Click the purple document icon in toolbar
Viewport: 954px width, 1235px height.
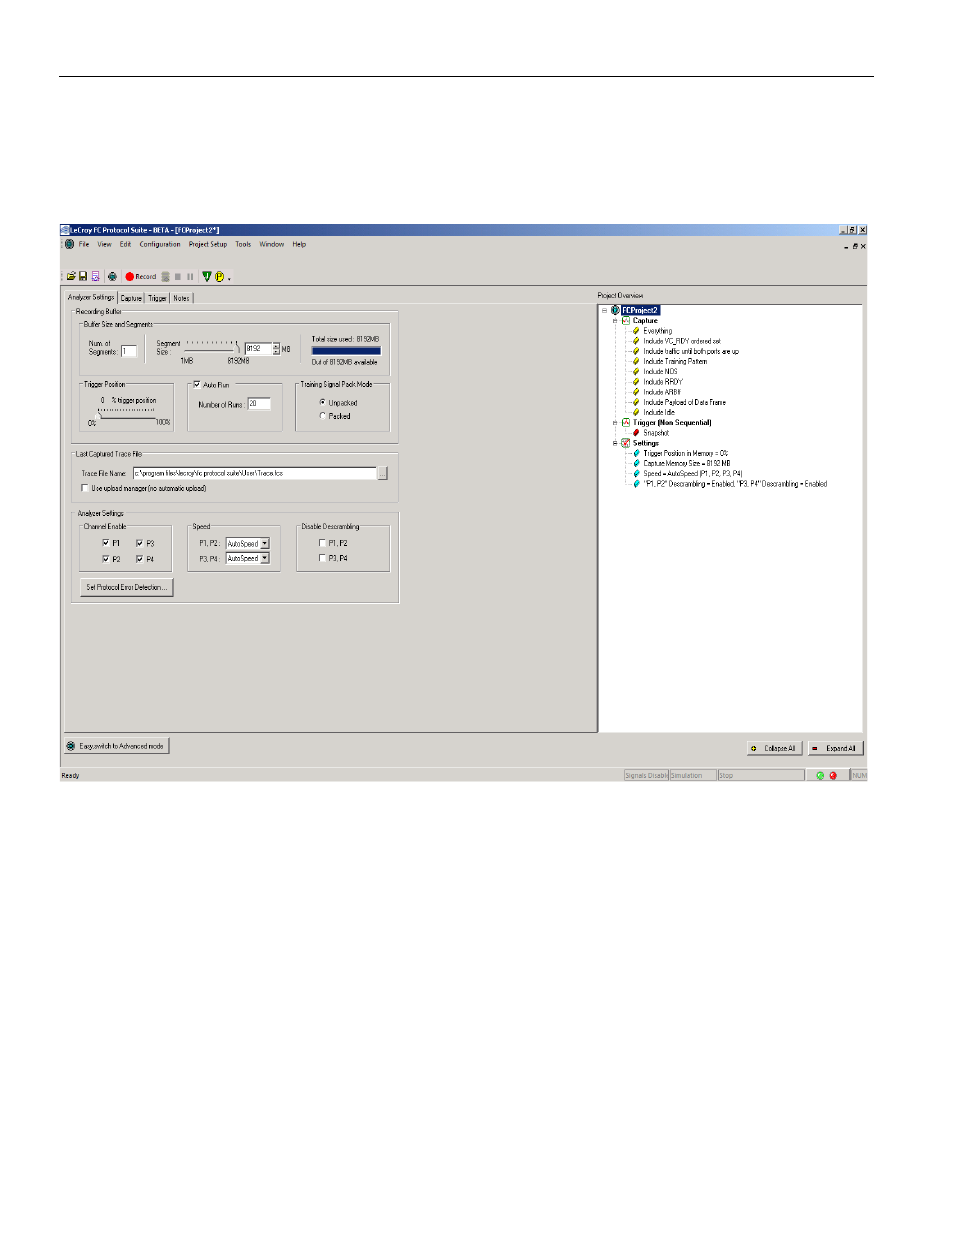95,277
